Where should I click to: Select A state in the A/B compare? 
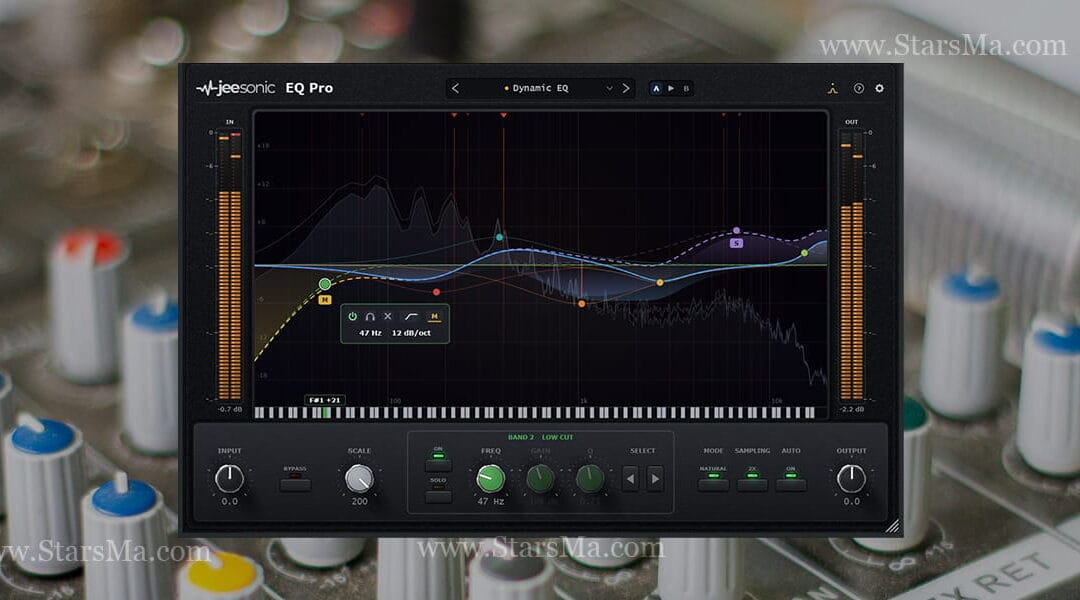(x=656, y=88)
